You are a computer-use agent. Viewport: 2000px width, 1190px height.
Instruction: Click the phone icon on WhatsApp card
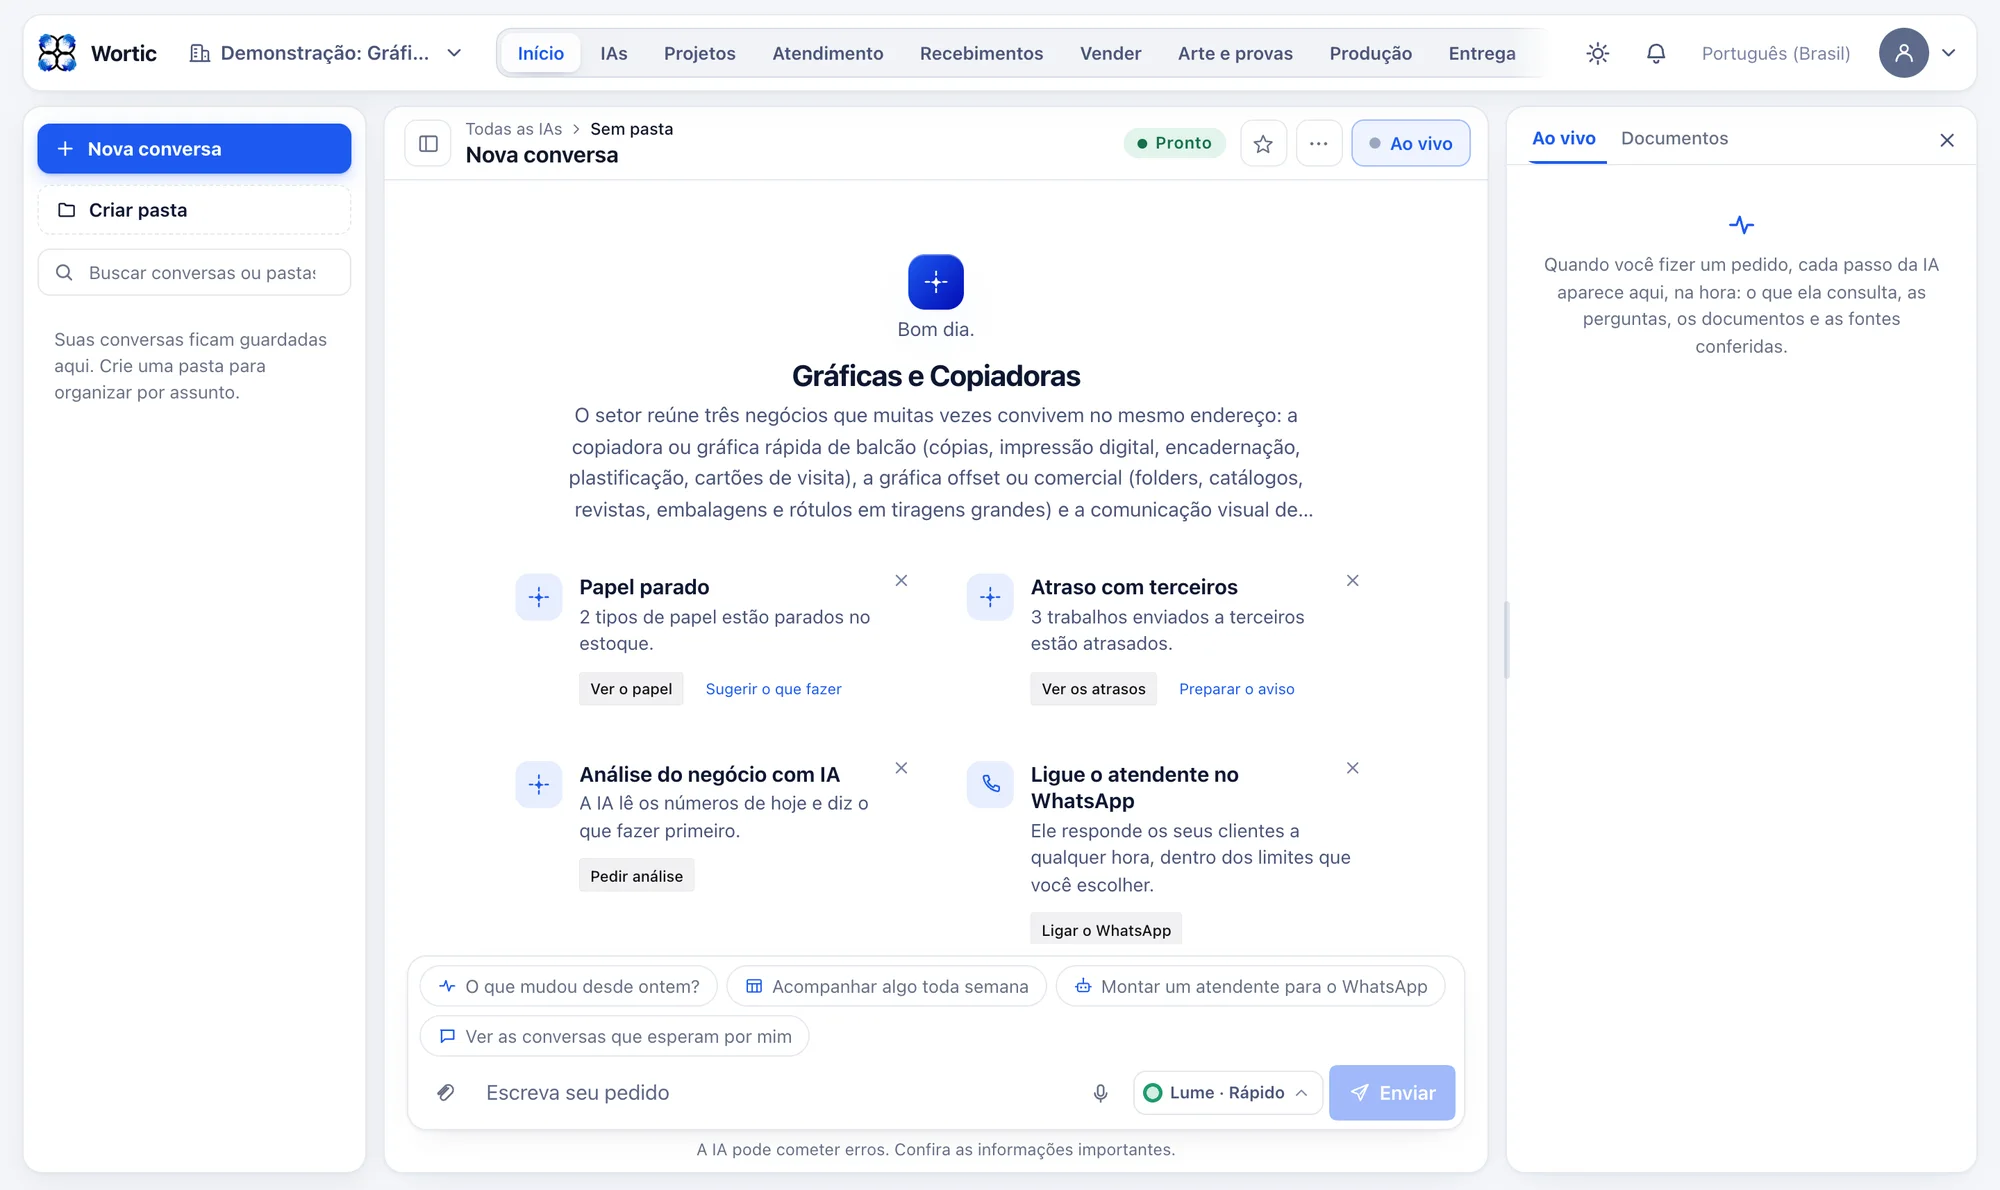[990, 785]
